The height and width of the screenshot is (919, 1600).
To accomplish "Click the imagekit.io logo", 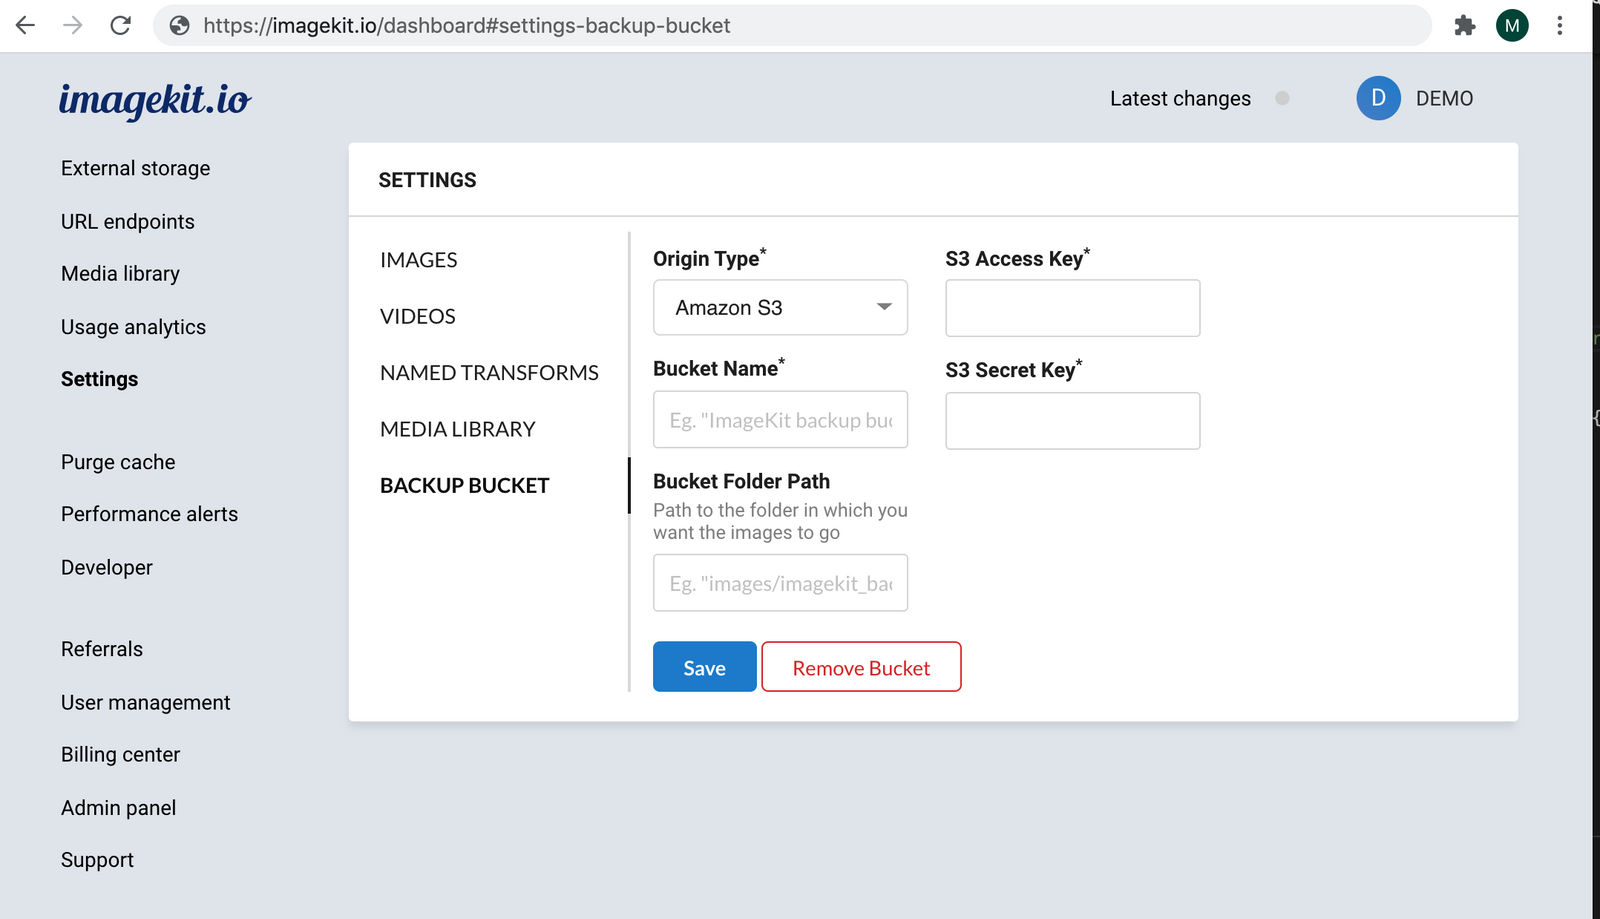I will (x=155, y=99).
